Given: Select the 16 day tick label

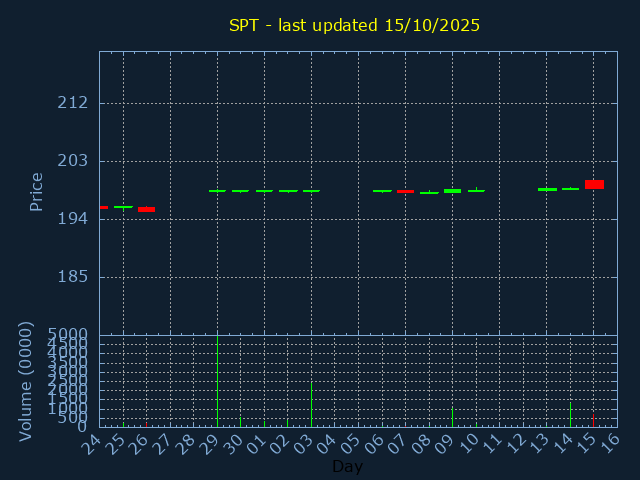Looking at the screenshot, I should point(609,442).
